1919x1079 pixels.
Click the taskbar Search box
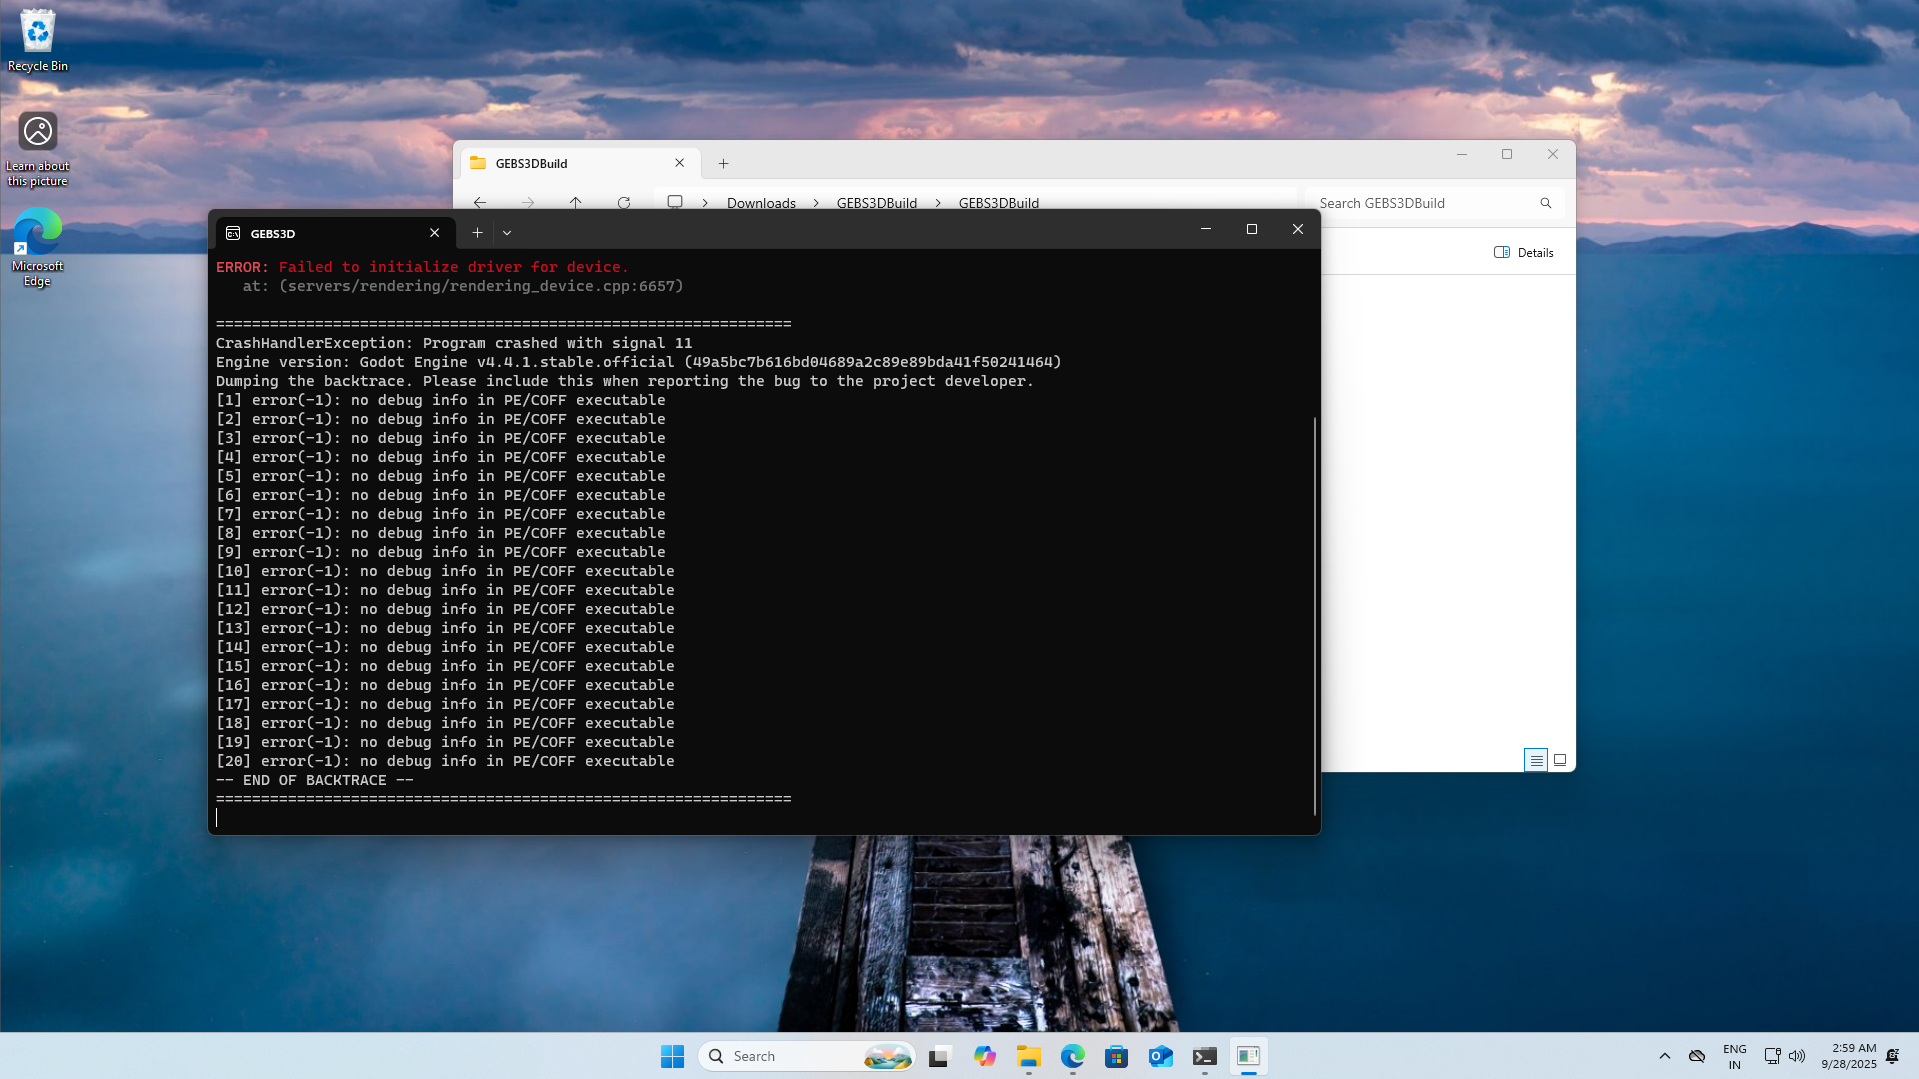click(807, 1056)
